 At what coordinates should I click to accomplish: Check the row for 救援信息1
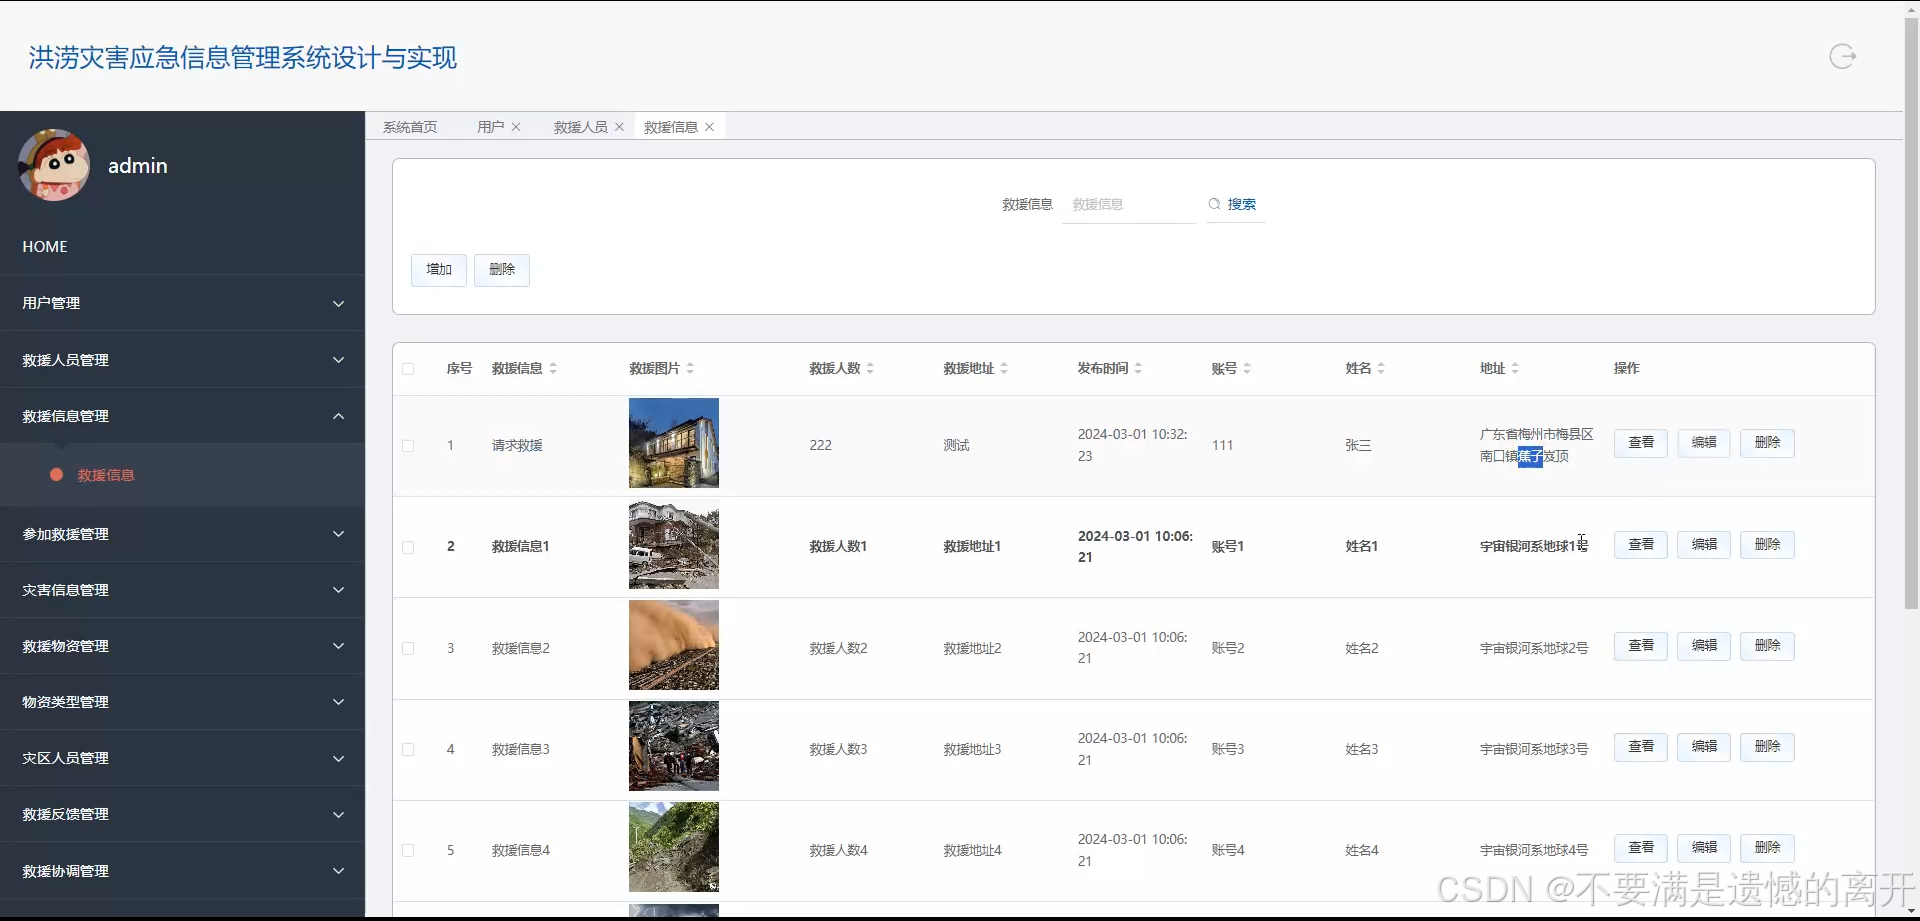click(408, 547)
